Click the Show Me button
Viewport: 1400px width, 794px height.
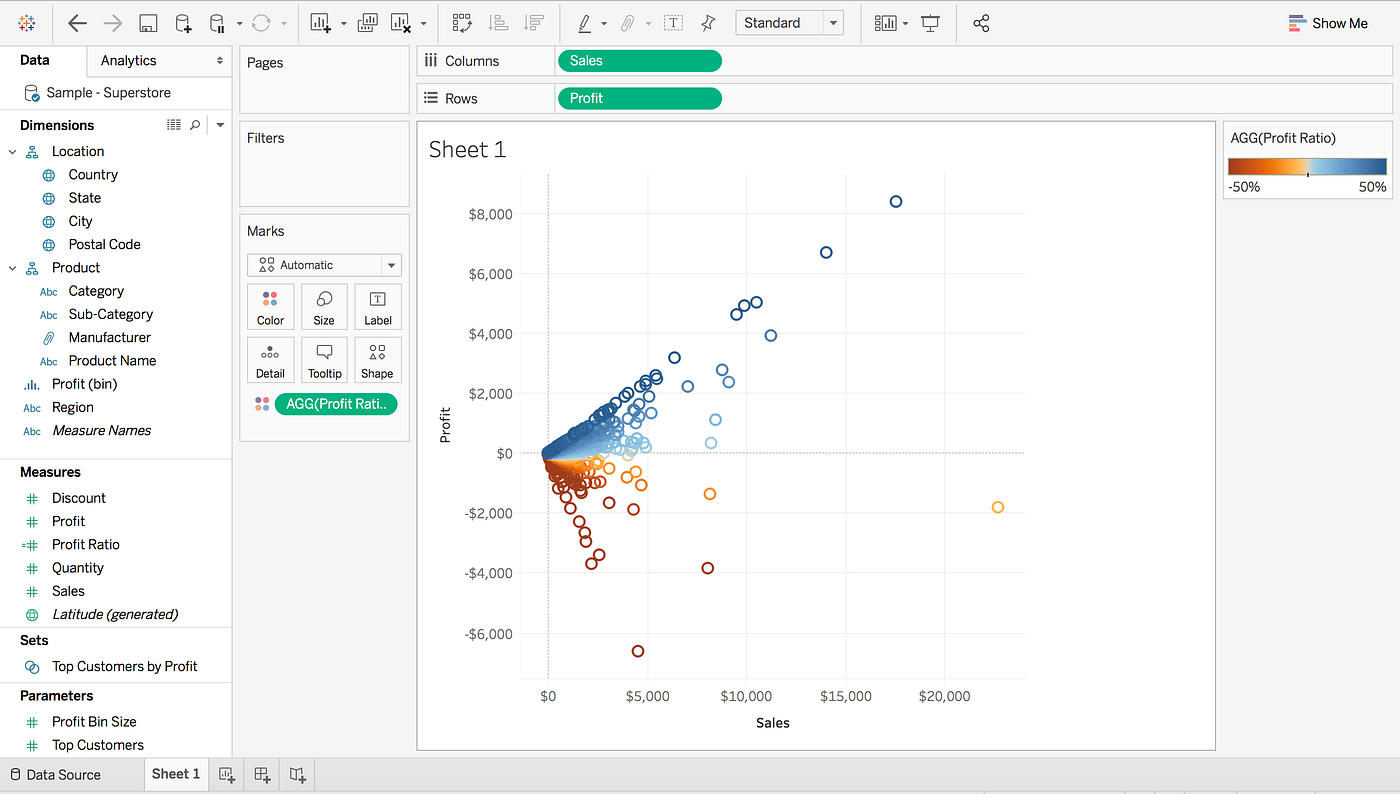pyautogui.click(x=1328, y=22)
